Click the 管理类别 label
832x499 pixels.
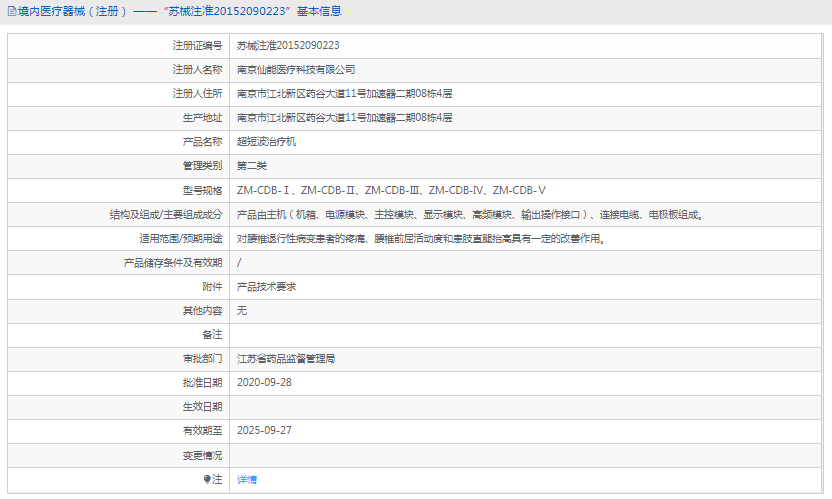pyautogui.click(x=202, y=166)
